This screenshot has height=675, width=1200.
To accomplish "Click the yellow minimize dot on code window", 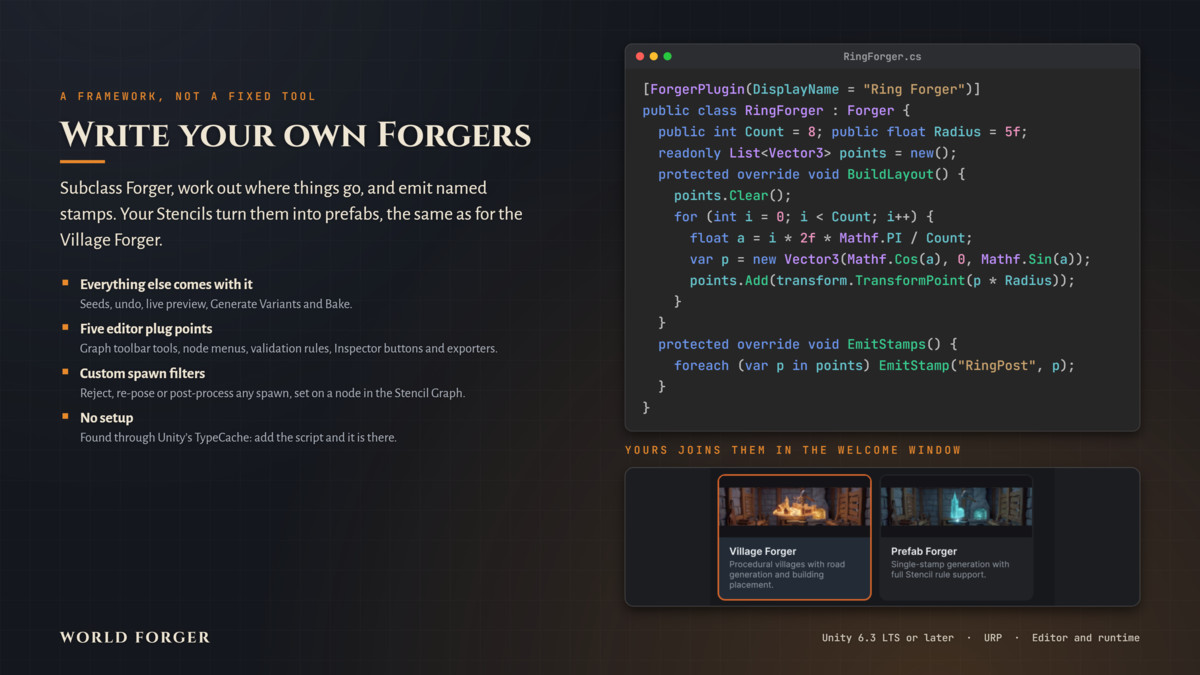I will (654, 57).
